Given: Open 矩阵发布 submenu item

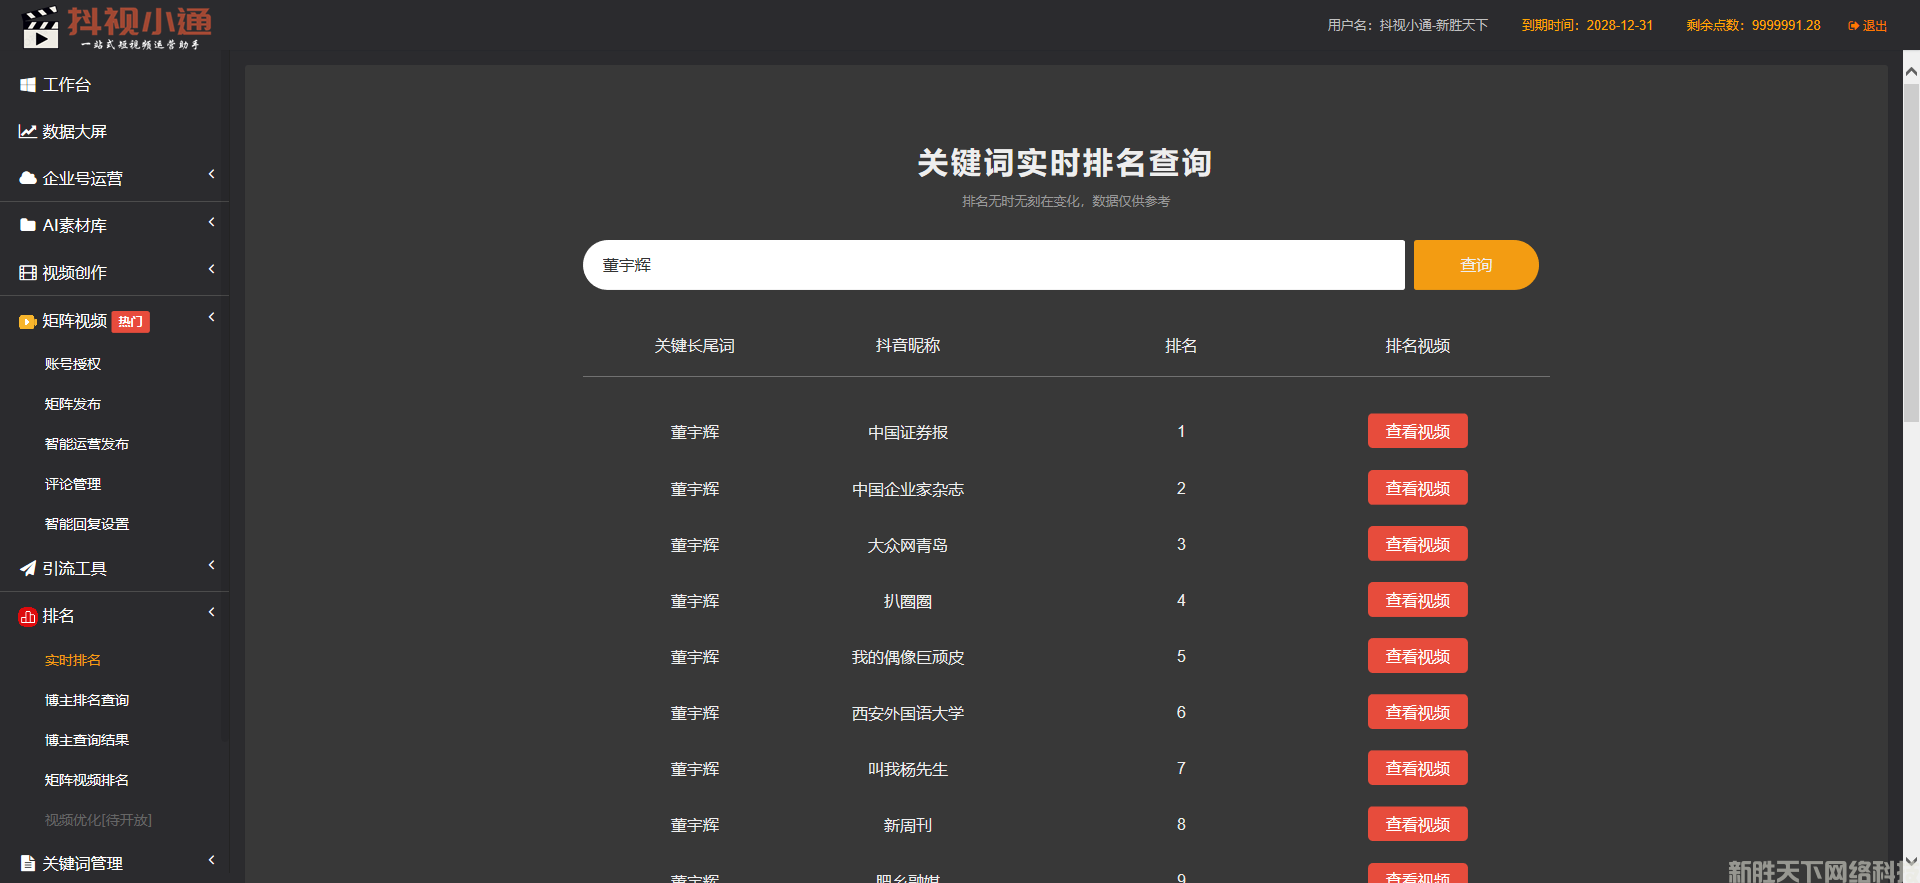Looking at the screenshot, I should click(73, 404).
